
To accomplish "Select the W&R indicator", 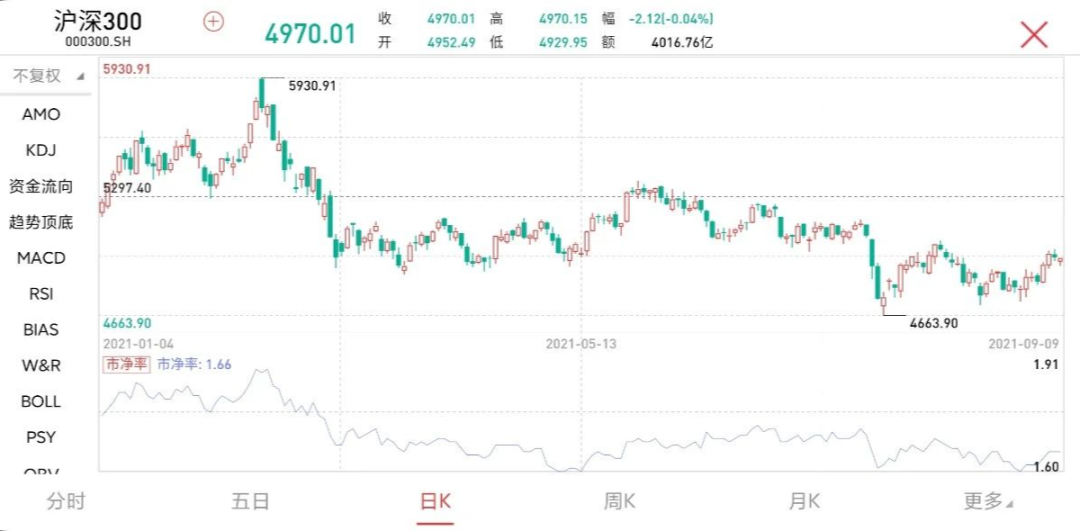I will [41, 366].
